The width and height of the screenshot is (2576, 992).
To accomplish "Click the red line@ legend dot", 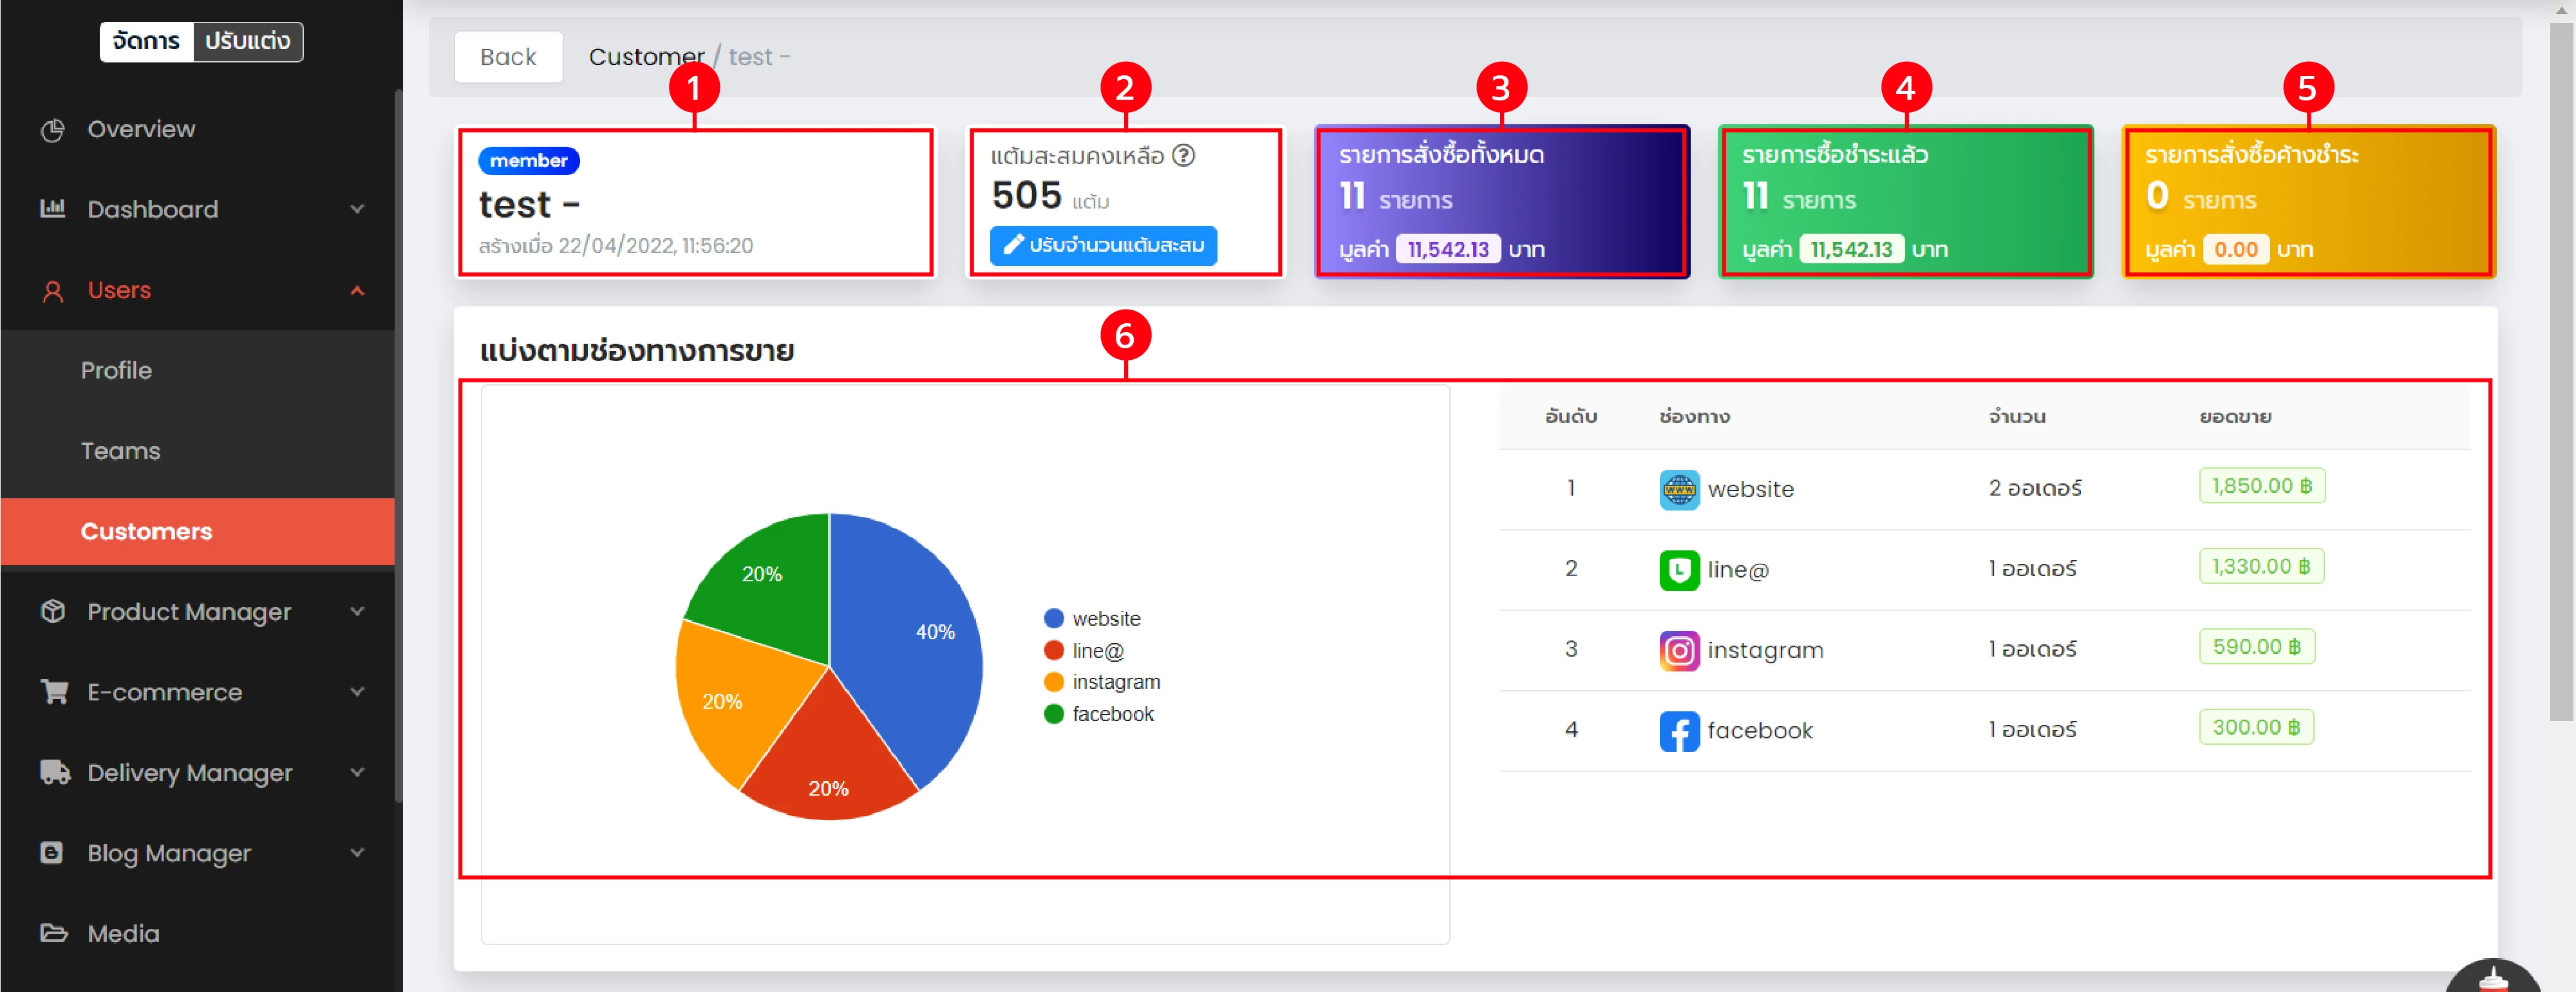I will [x=1053, y=651].
